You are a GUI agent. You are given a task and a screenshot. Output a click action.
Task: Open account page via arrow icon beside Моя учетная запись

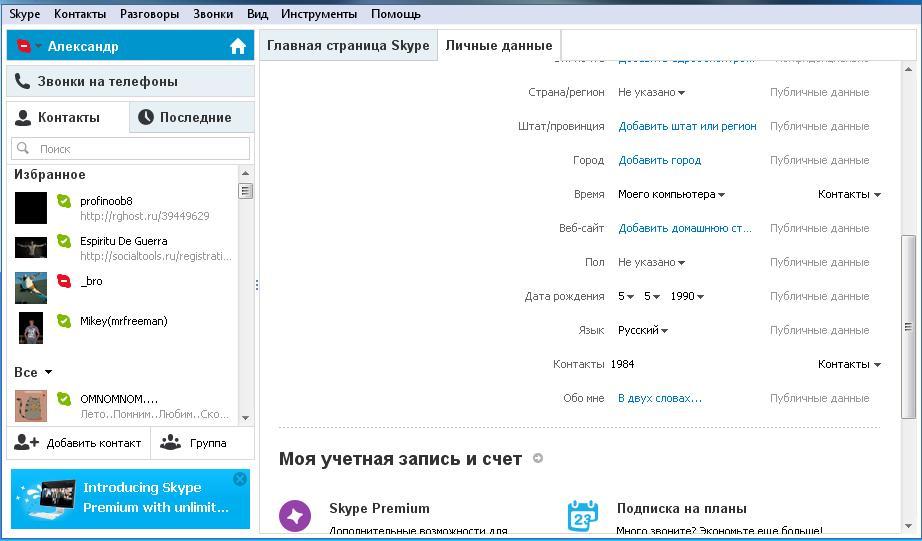[x=537, y=458]
